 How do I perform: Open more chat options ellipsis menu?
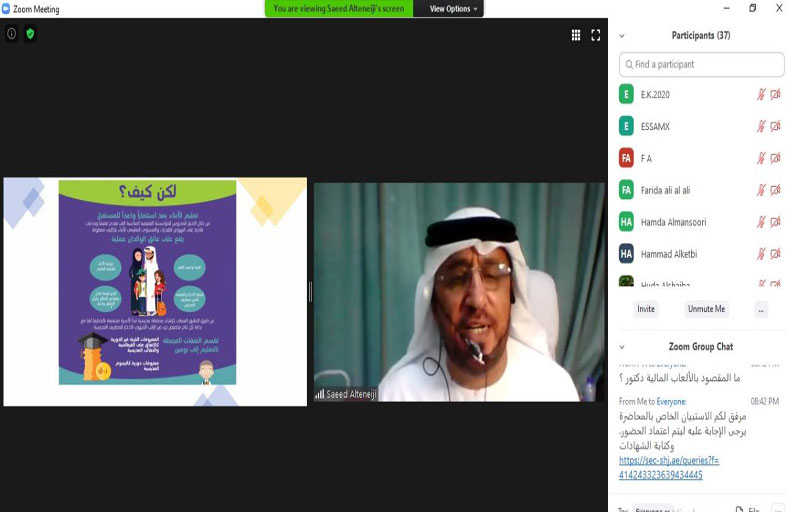click(777, 509)
